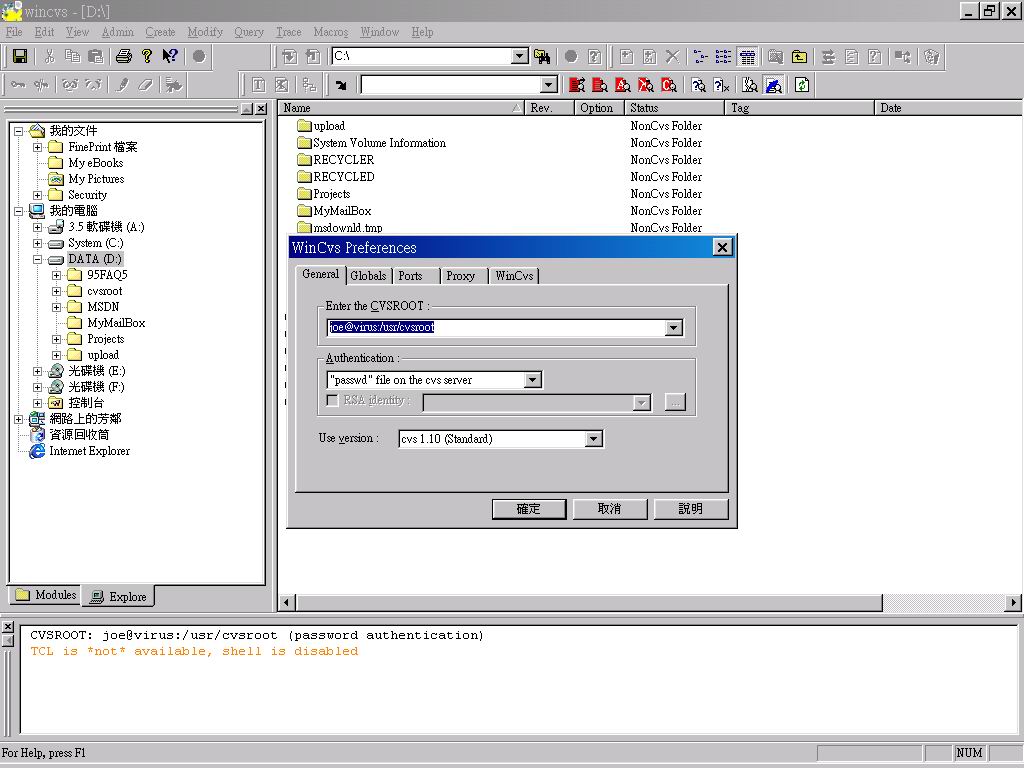Close the WinCvs Preferences dialog
1024x768 pixels.
[x=722, y=248]
